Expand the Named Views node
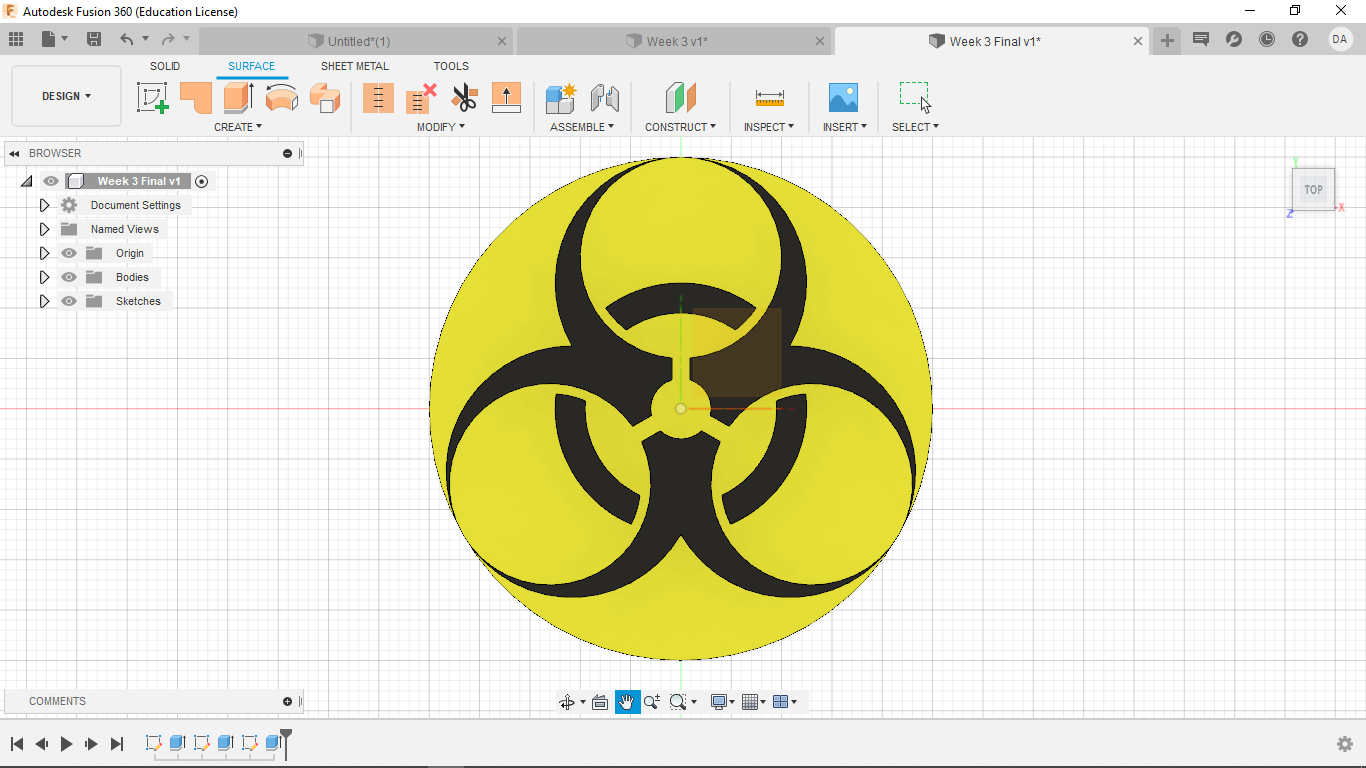Image resolution: width=1366 pixels, height=768 pixels. [x=44, y=229]
